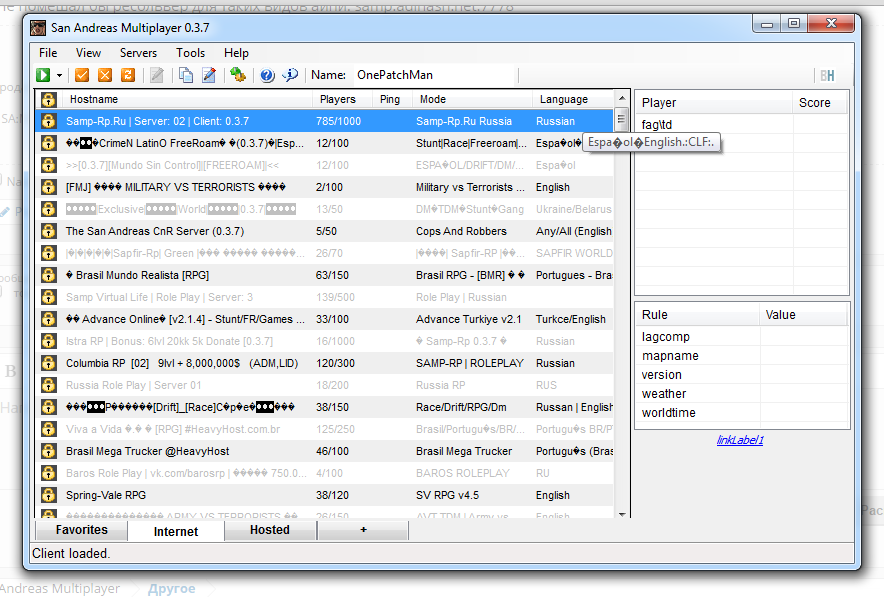Click lock icon beside Samp Virtual Life

(x=48, y=297)
